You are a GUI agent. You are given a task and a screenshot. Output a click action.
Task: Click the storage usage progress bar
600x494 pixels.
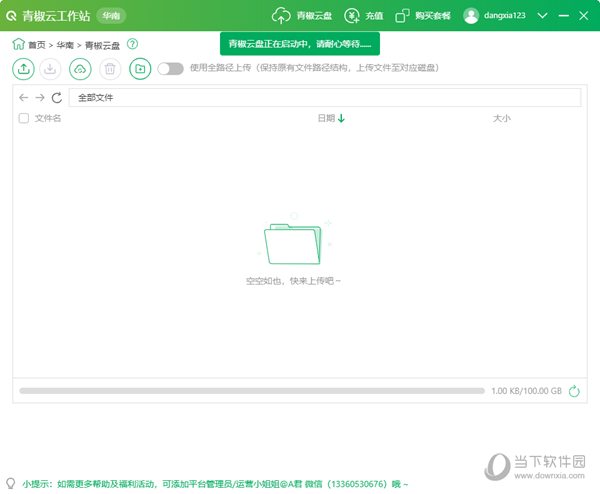pos(252,391)
